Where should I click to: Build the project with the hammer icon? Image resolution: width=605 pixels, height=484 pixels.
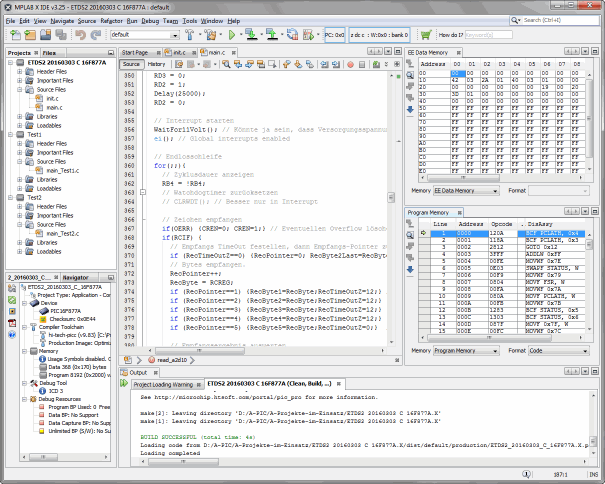189,35
